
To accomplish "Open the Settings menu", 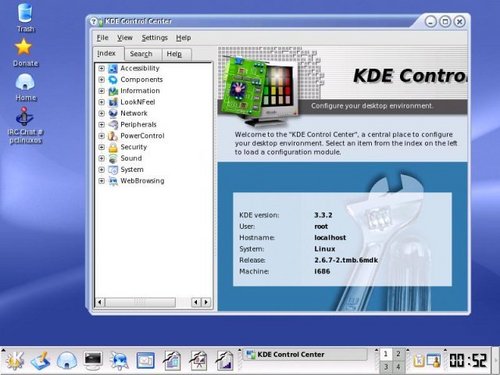I will click(154, 38).
